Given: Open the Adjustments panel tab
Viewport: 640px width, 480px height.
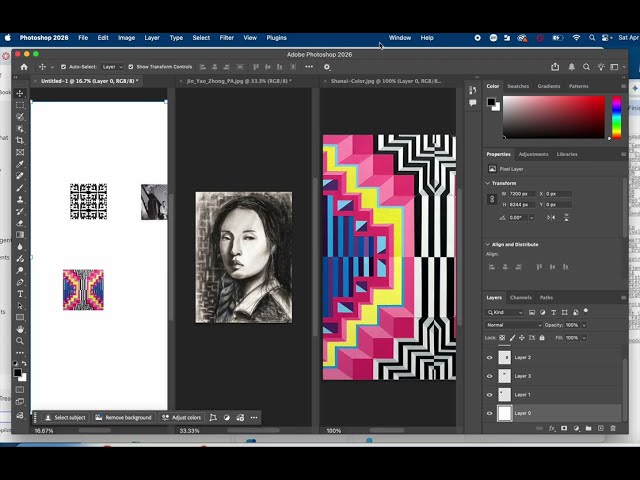Looking at the screenshot, I should click(533, 154).
